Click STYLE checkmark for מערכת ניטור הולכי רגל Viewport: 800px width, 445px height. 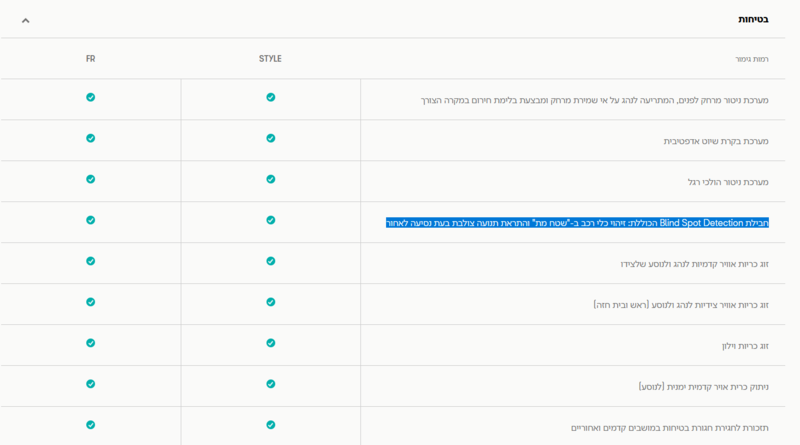[x=270, y=179]
